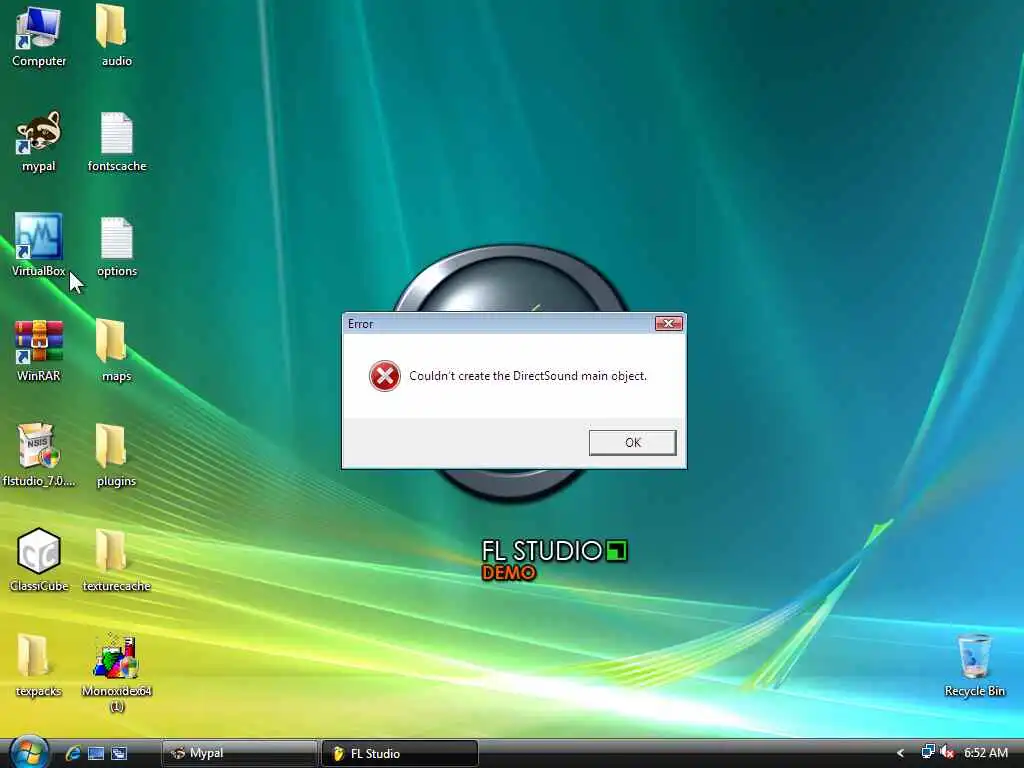The width and height of the screenshot is (1024, 768).
Task: Select the options file icon
Action: coord(116,246)
